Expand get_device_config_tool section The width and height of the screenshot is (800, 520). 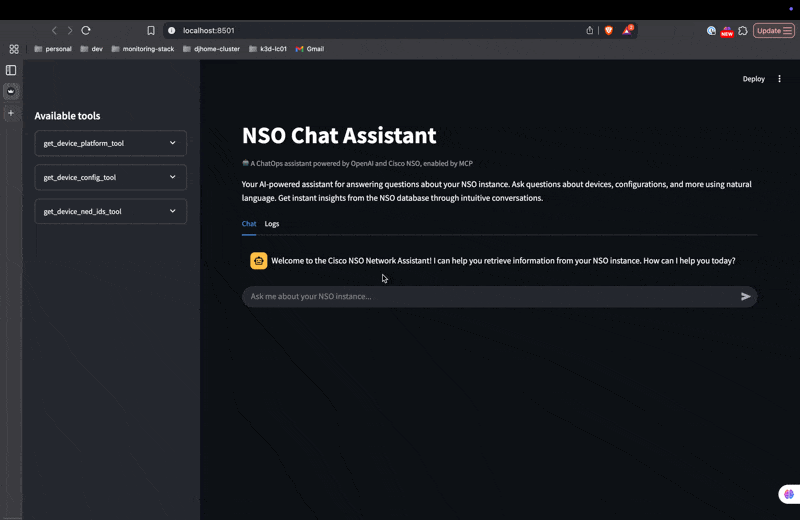111,177
